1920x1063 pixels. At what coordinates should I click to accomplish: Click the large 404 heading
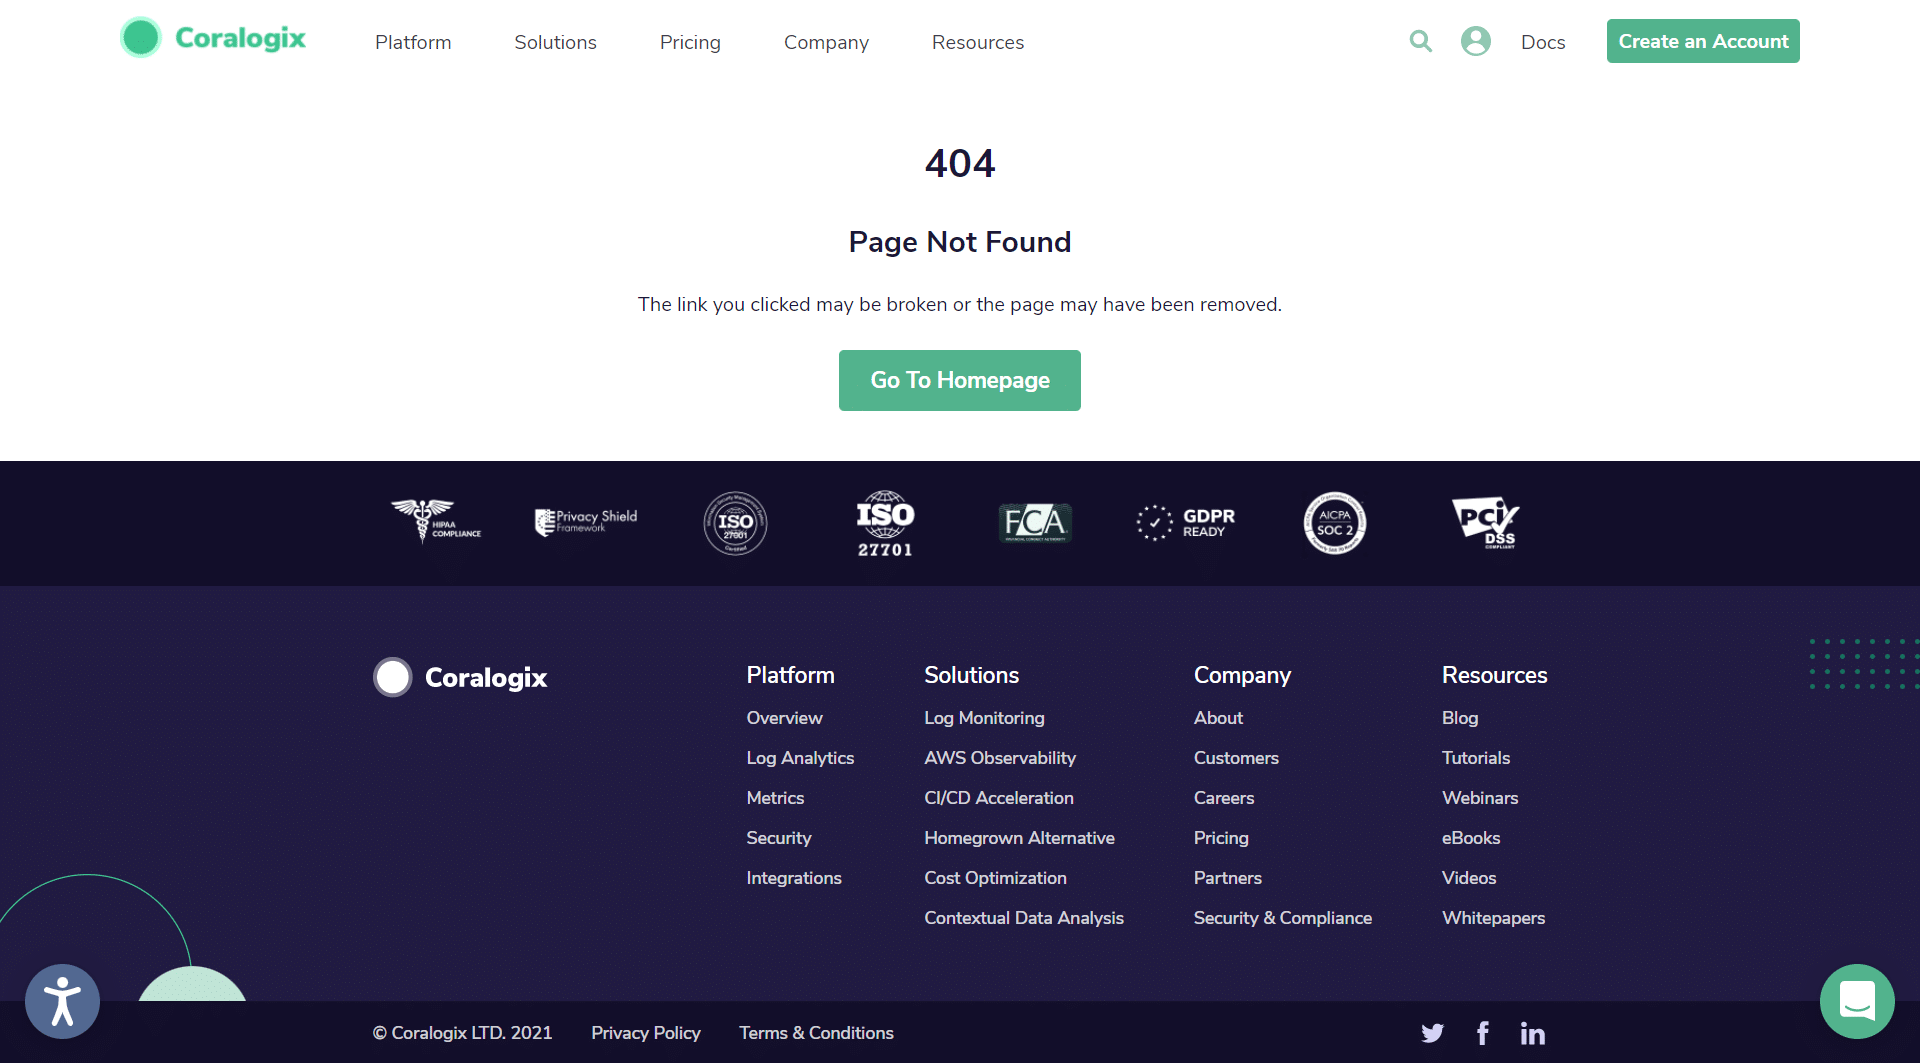(960, 163)
